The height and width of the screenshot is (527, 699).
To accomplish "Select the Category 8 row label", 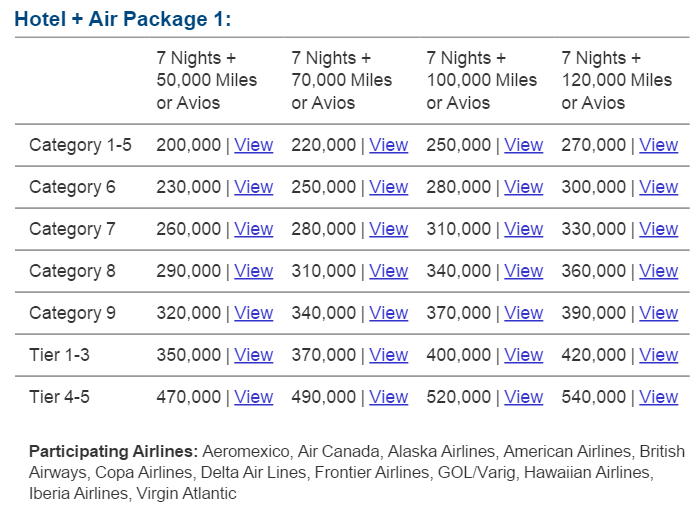I will click(x=72, y=271).
